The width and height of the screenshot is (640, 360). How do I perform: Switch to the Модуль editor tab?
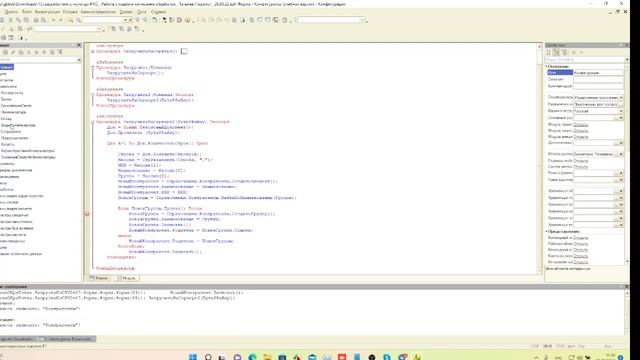(x=127, y=278)
